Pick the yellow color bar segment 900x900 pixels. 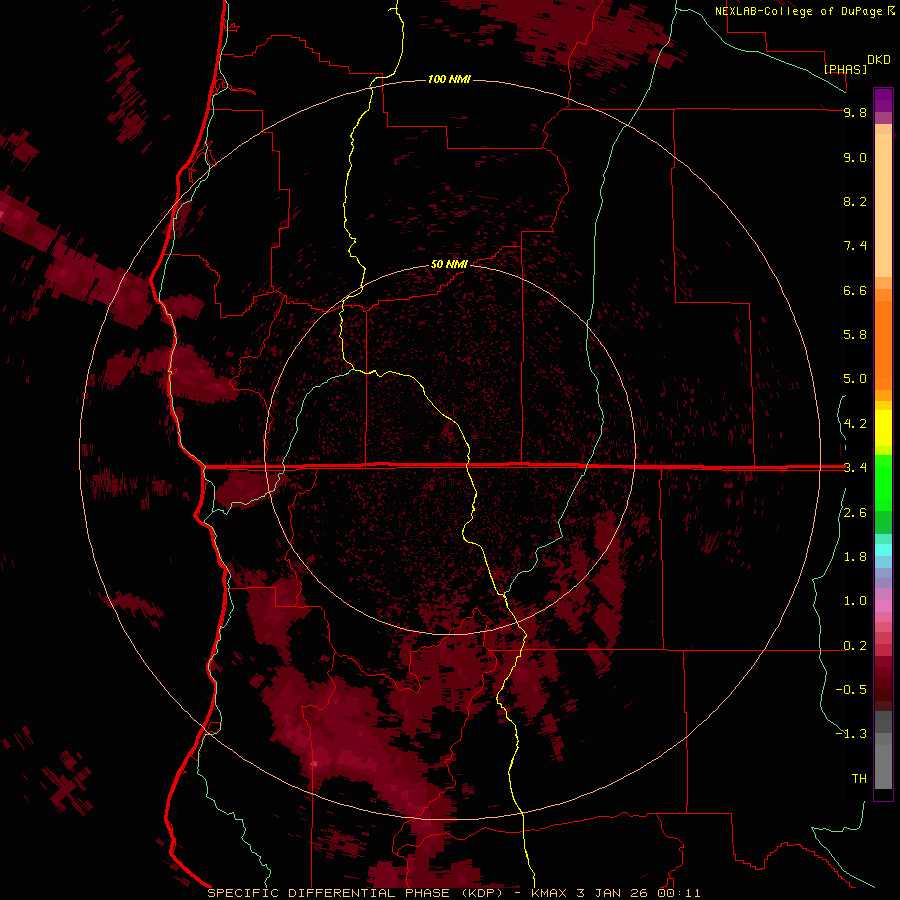click(883, 428)
